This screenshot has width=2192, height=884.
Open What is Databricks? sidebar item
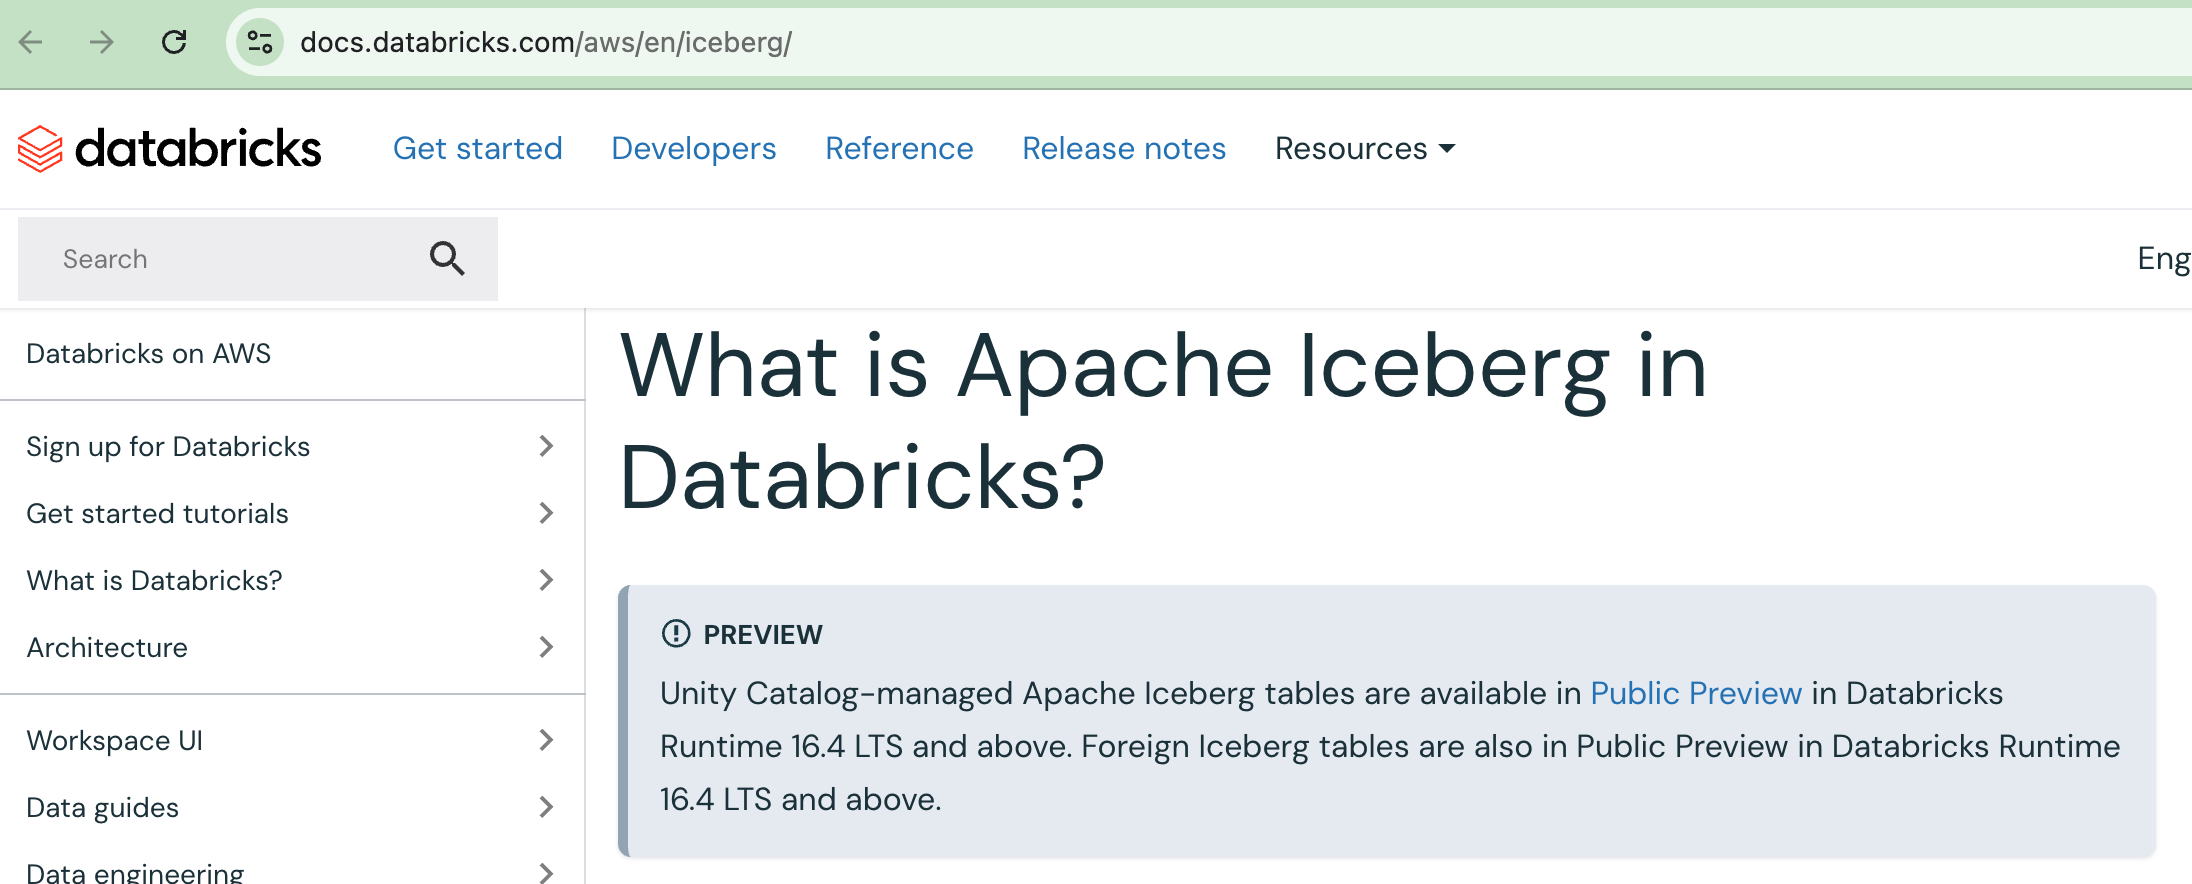(154, 581)
